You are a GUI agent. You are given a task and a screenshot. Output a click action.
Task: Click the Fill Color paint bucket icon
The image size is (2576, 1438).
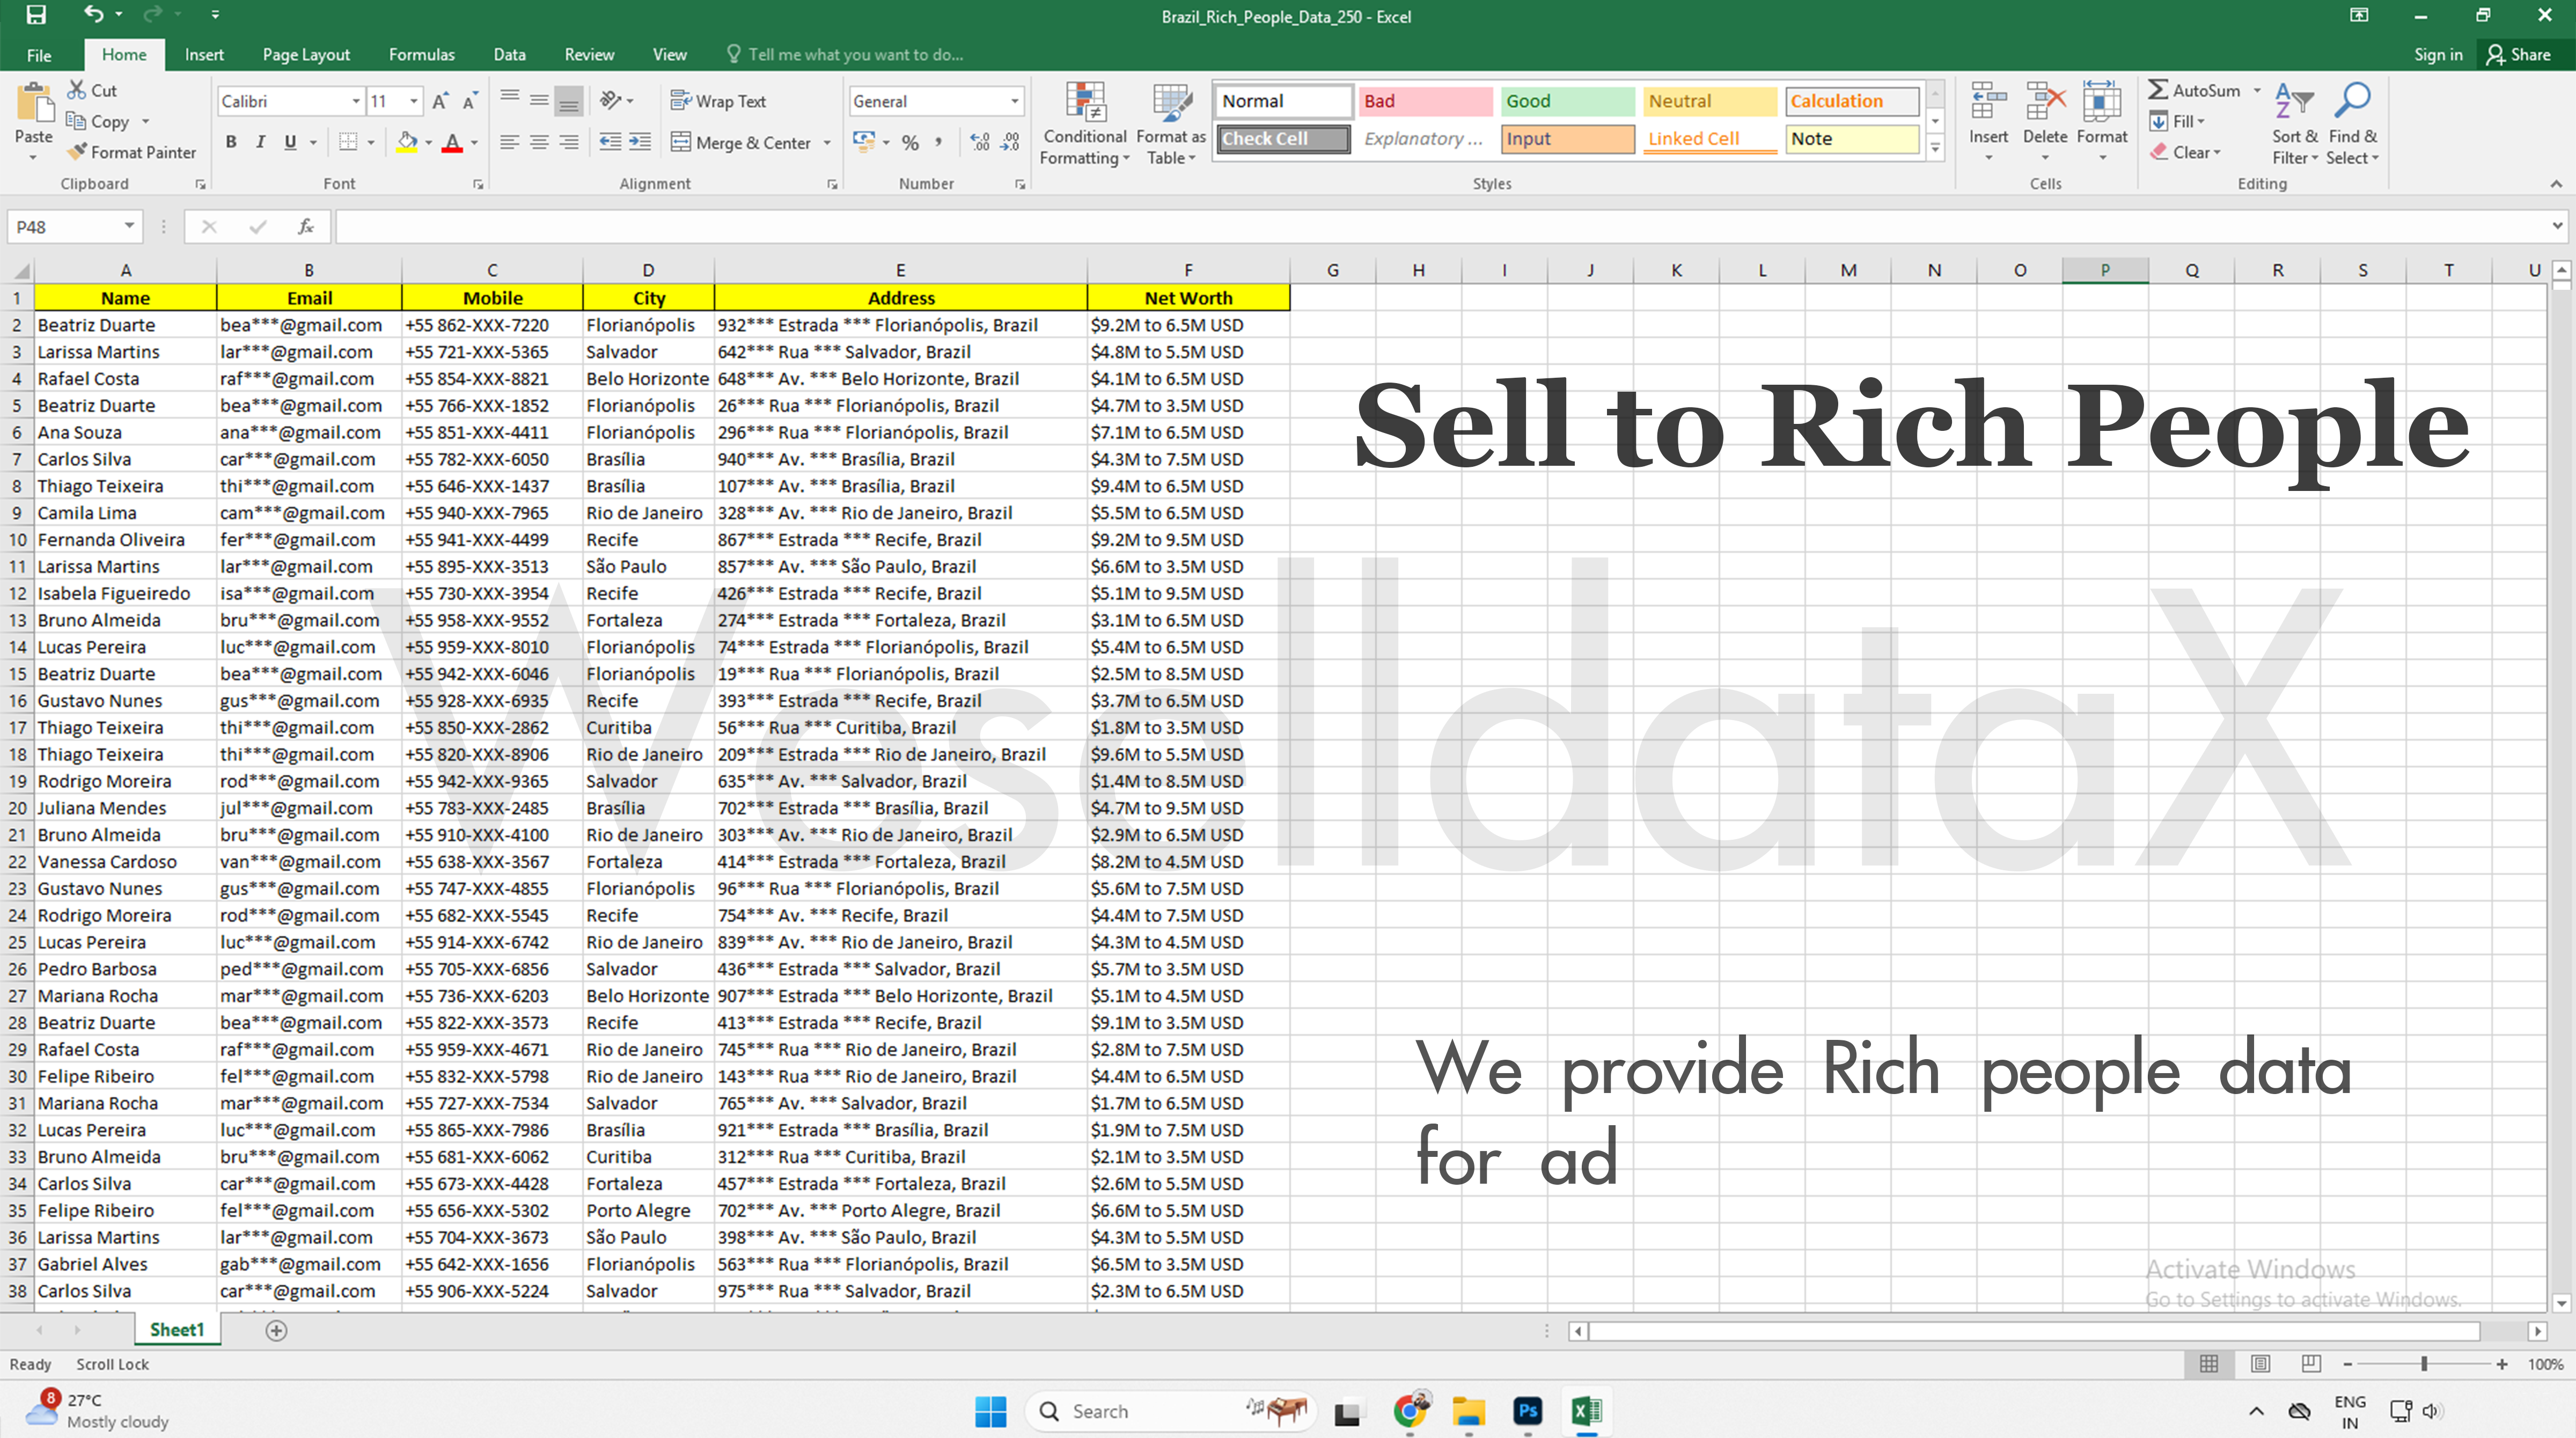[406, 142]
